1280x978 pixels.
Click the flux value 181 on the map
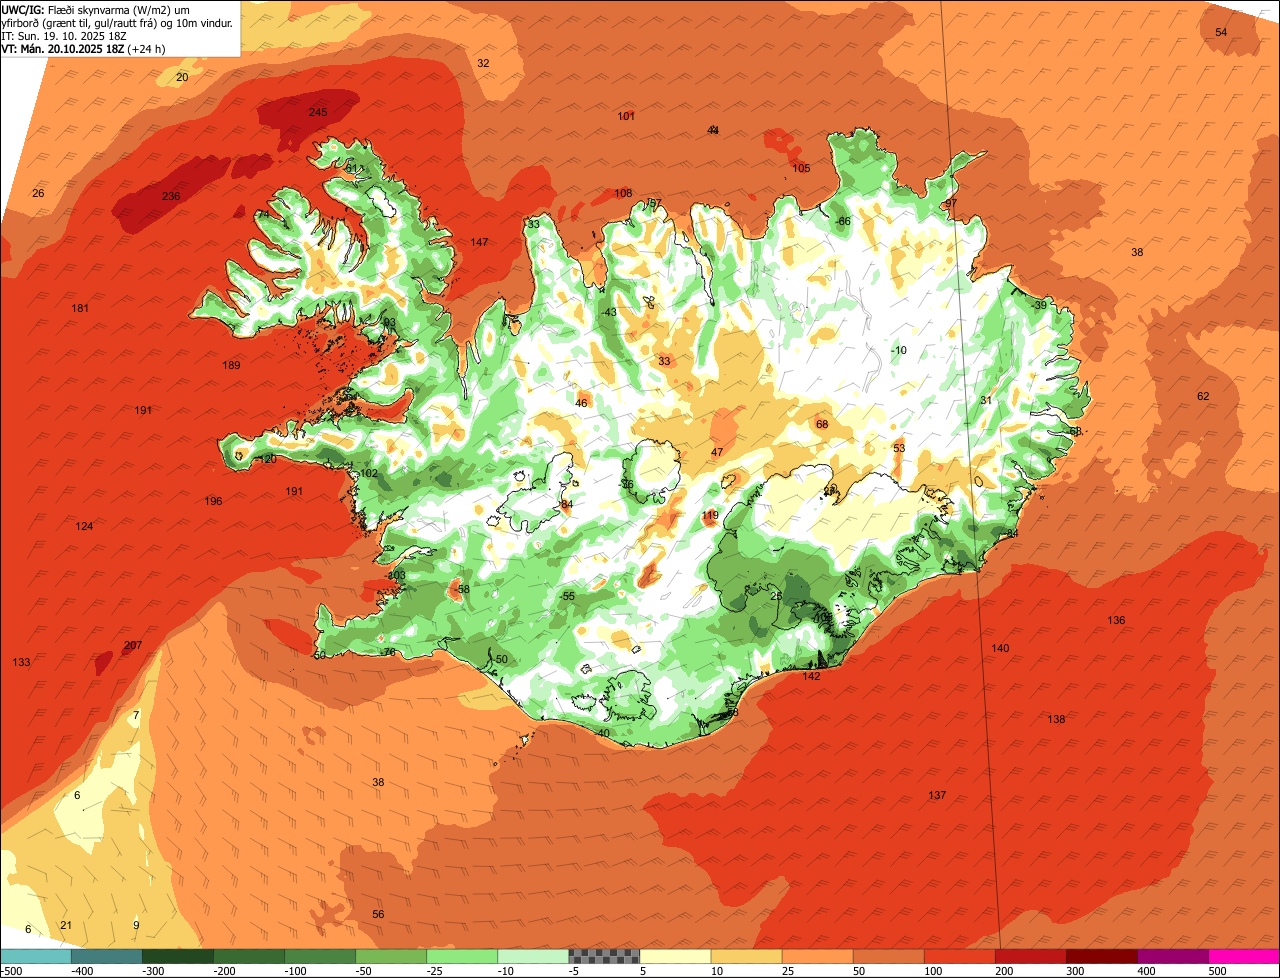[x=81, y=308]
